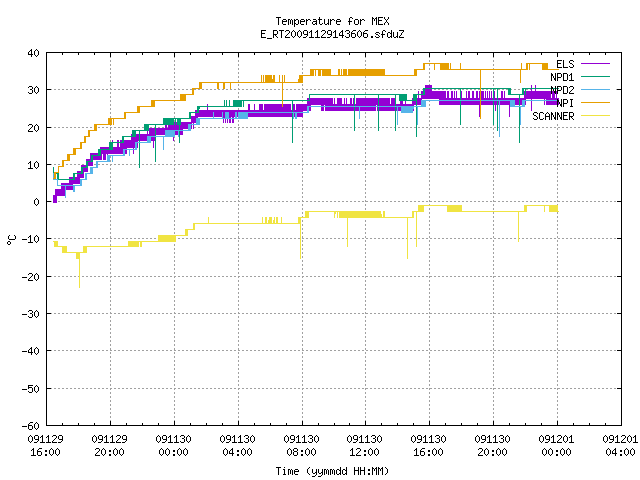The width and height of the screenshot is (640, 480).
Task: Click the SCANNER legend label
Action: click(x=553, y=116)
